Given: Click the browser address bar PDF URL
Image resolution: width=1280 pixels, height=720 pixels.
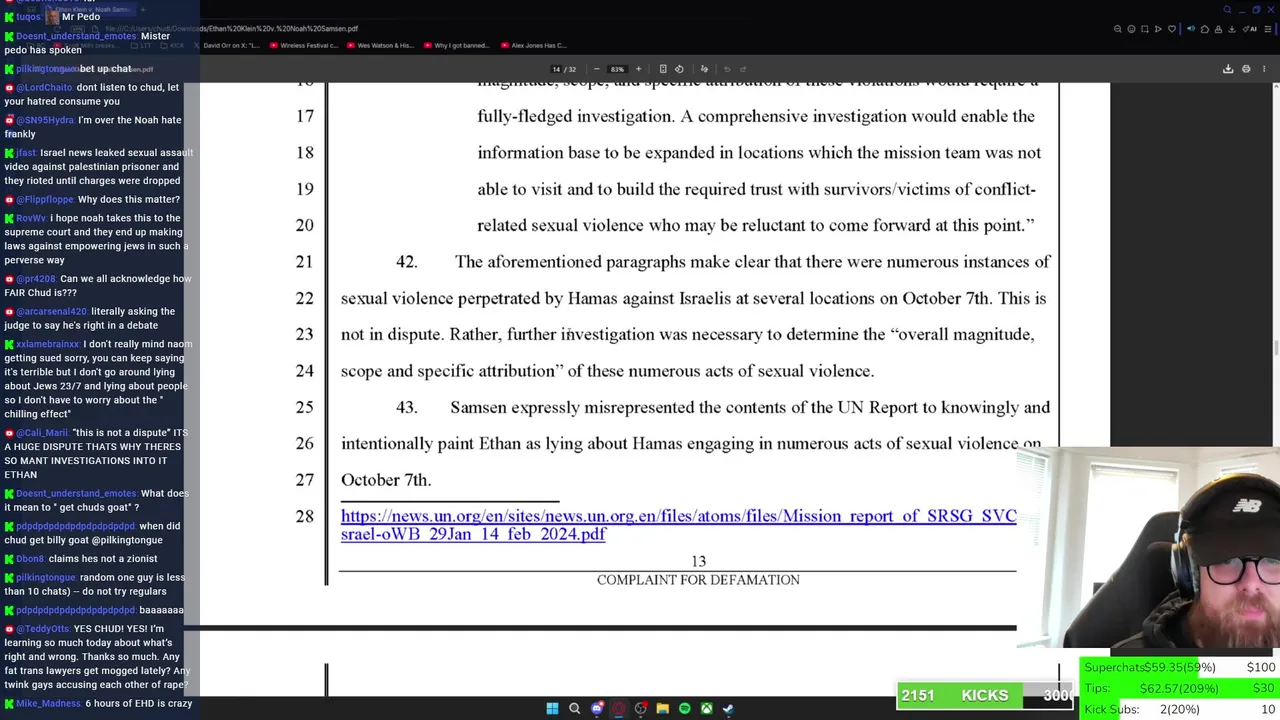Looking at the screenshot, I should (x=234, y=29).
